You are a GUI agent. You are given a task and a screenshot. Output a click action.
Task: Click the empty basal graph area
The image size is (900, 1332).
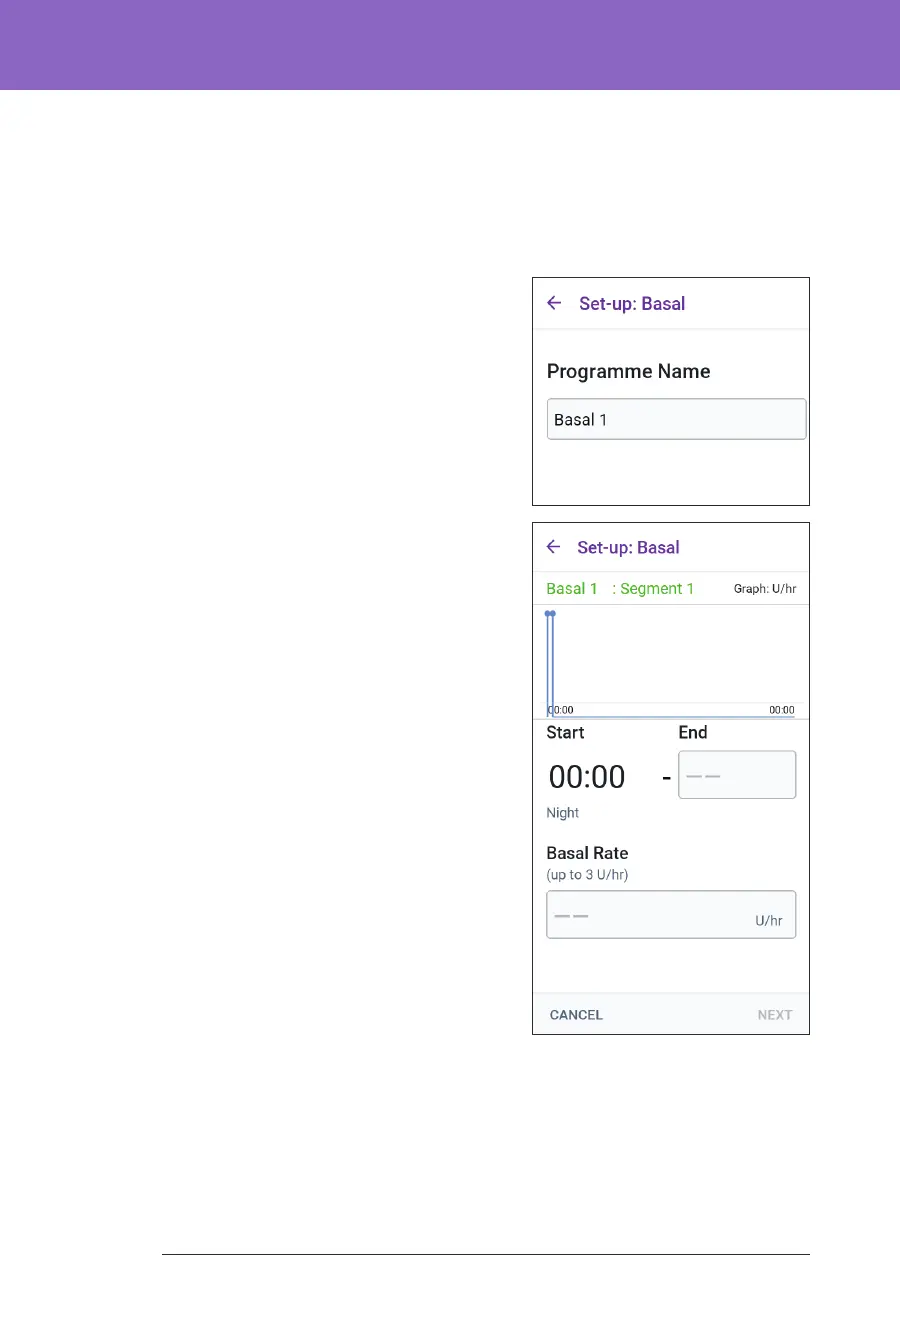675,655
